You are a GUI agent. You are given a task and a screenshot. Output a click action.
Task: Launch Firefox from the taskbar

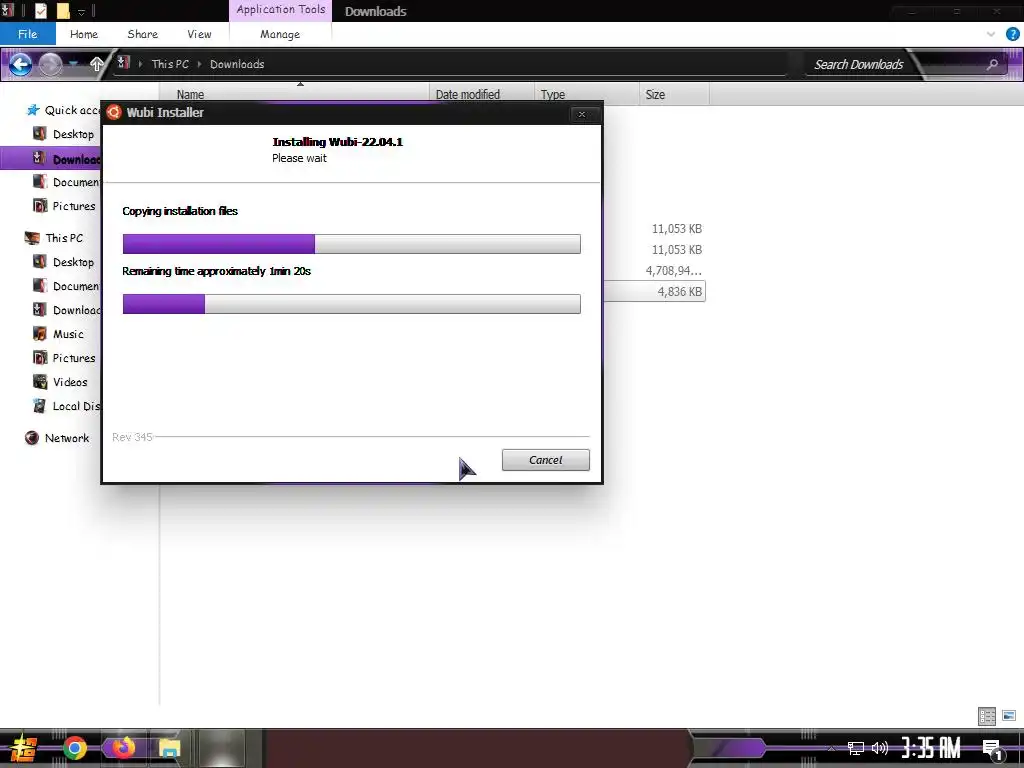pos(123,747)
